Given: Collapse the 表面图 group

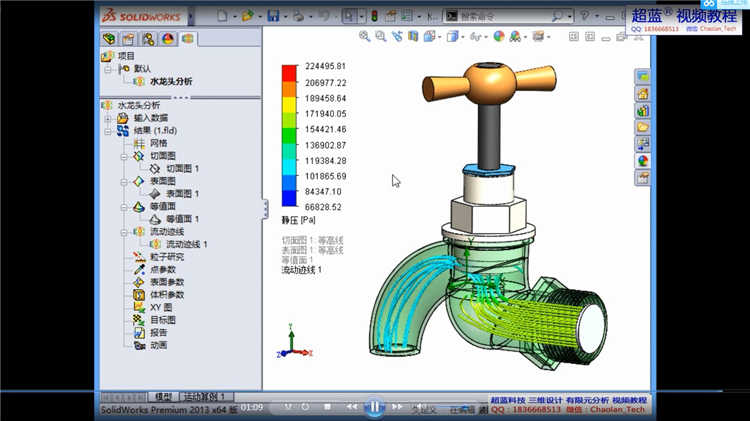Looking at the screenshot, I should click(x=124, y=181).
